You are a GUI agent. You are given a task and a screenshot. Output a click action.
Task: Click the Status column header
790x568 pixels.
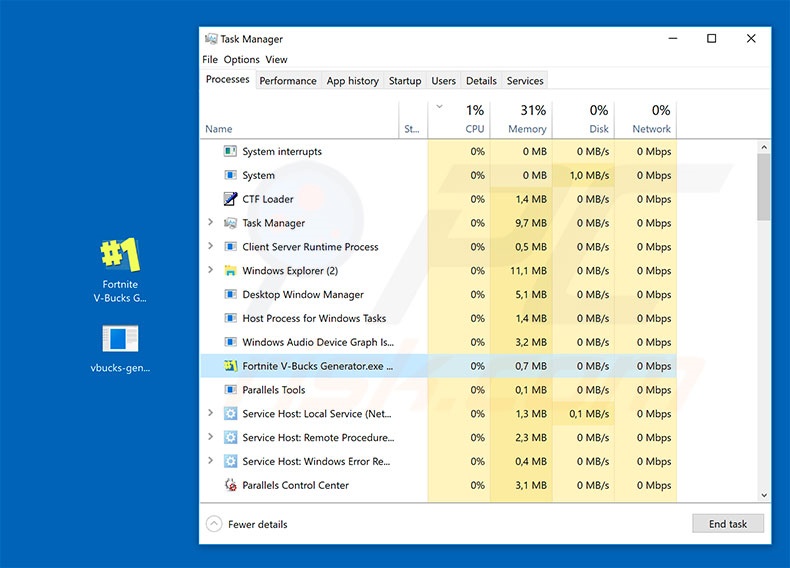(413, 120)
